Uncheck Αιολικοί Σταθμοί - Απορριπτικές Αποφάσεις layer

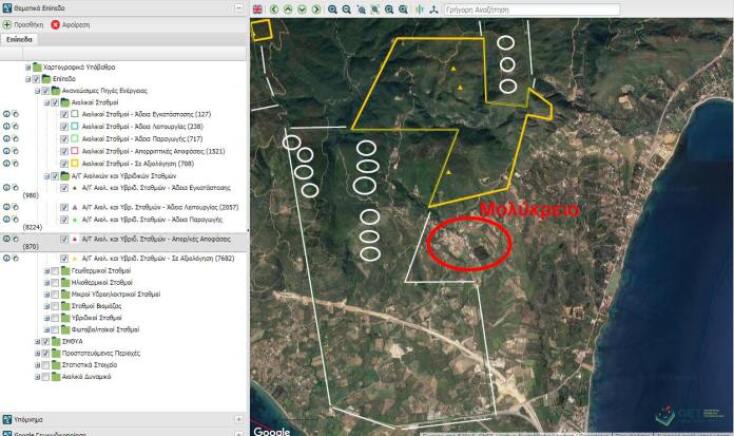[64, 150]
